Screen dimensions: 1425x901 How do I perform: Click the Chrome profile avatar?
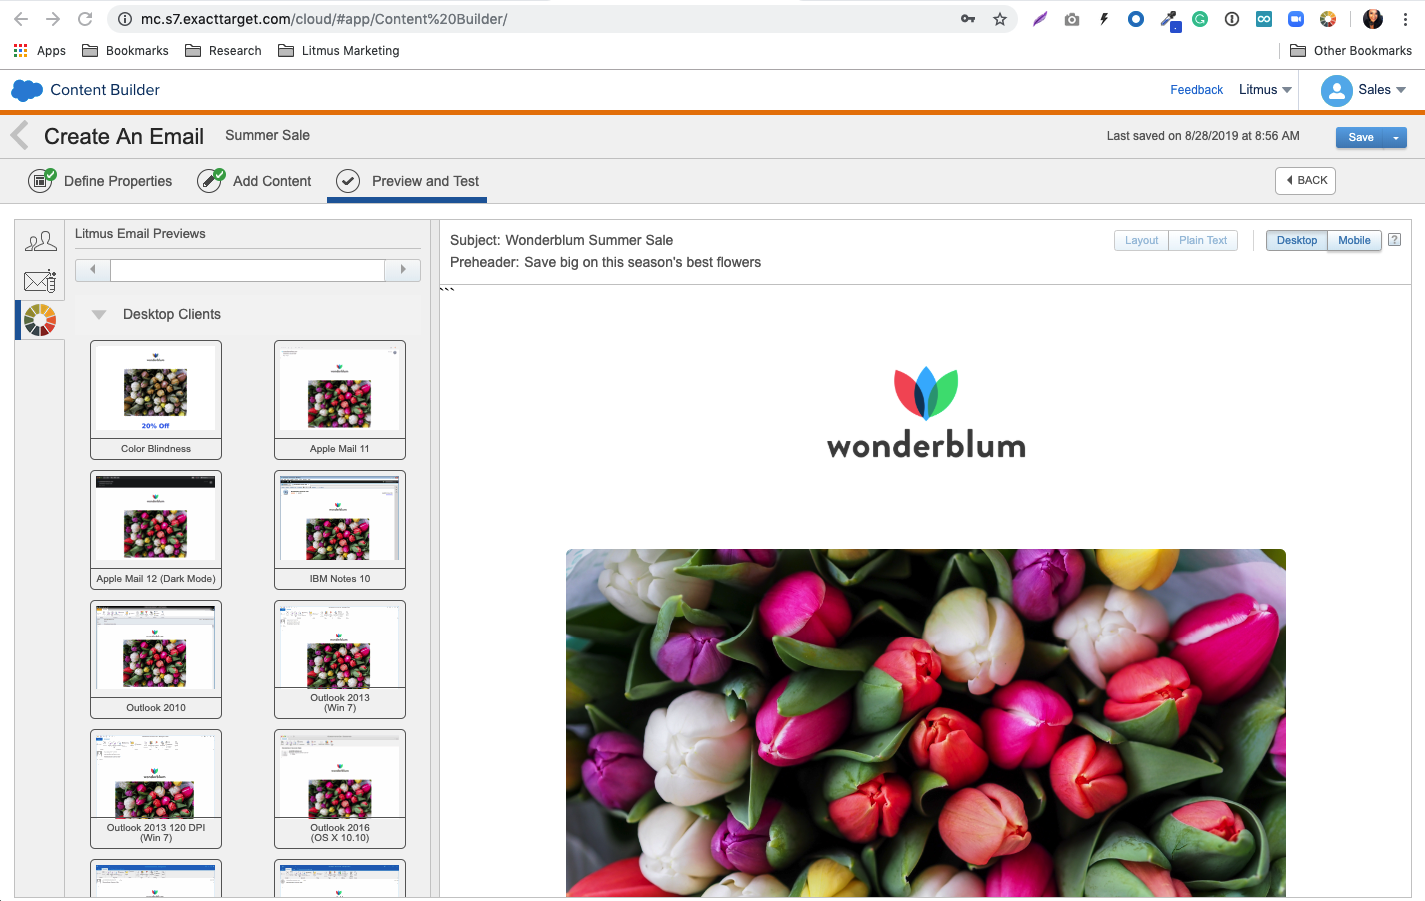click(x=1373, y=19)
